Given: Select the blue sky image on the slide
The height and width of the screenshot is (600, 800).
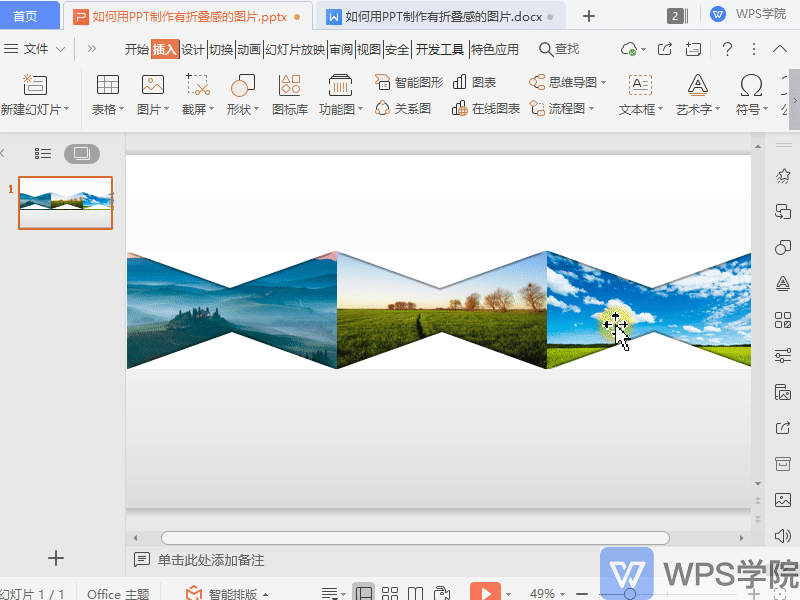Looking at the screenshot, I should (x=648, y=310).
